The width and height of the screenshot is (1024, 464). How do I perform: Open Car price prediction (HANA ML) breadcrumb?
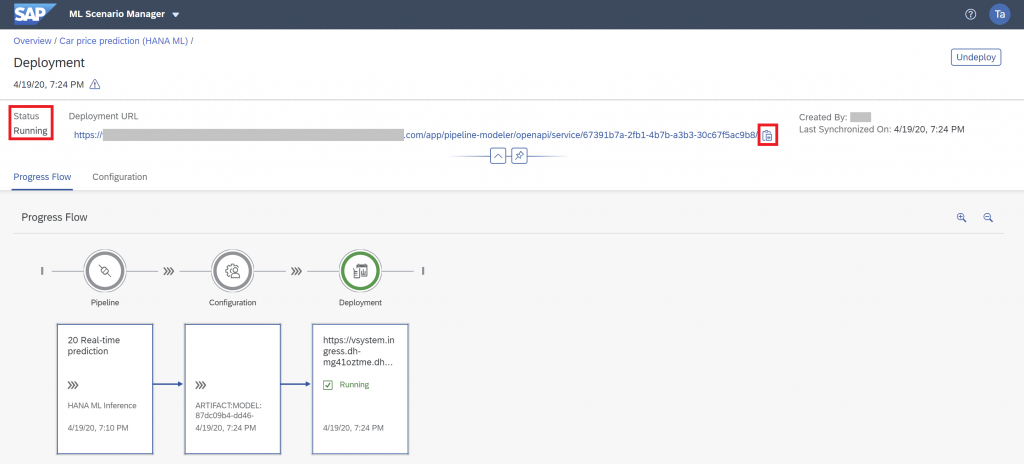point(124,41)
